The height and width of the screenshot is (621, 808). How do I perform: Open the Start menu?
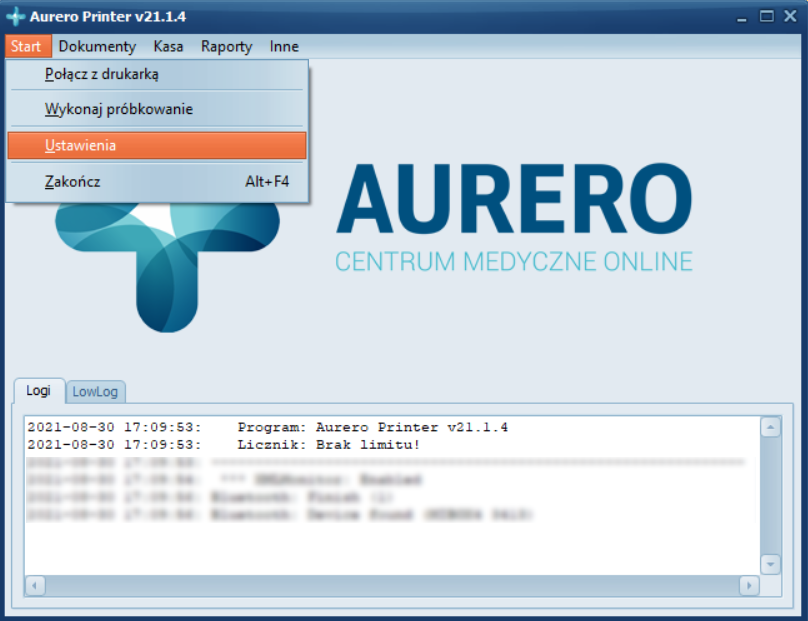pyautogui.click(x=28, y=46)
